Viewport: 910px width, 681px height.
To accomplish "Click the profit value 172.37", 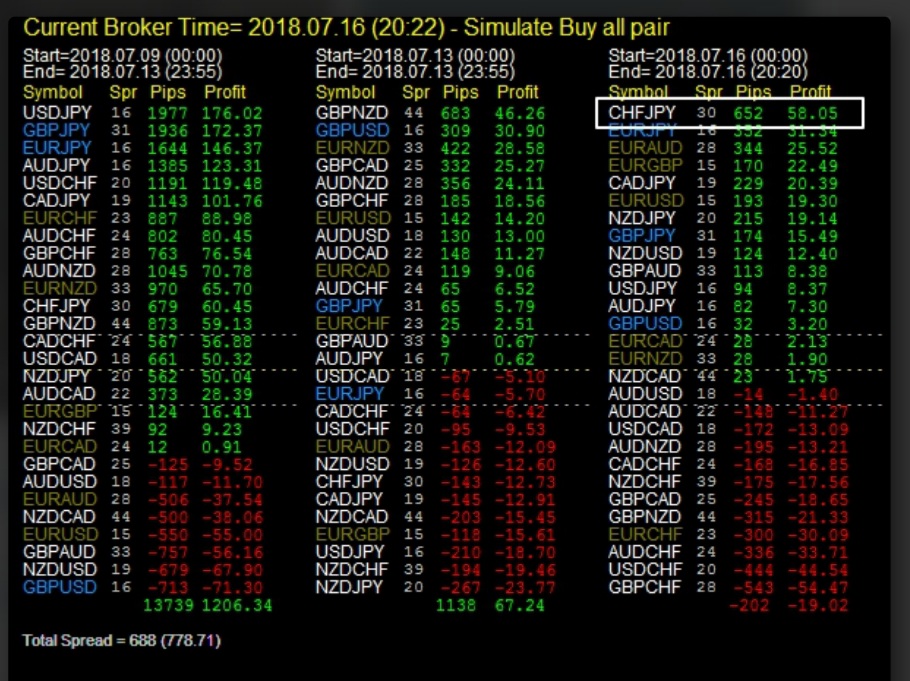I will [232, 131].
